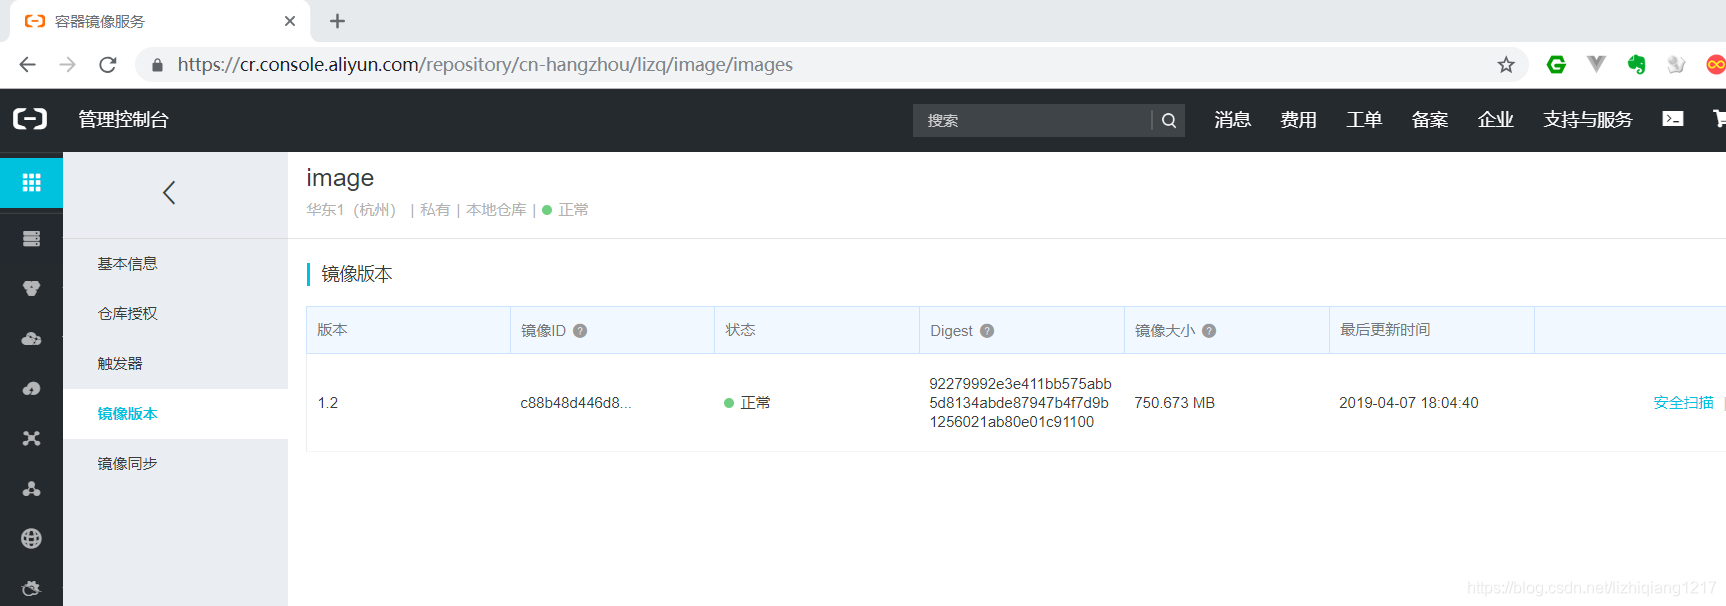Open the Cloud Shell terminal icon

1672,119
